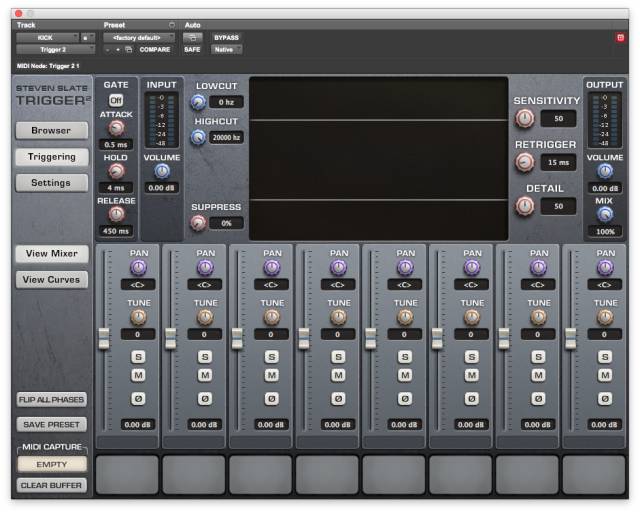Click the Pan knob on channel 4

pyautogui.click(x=338, y=268)
